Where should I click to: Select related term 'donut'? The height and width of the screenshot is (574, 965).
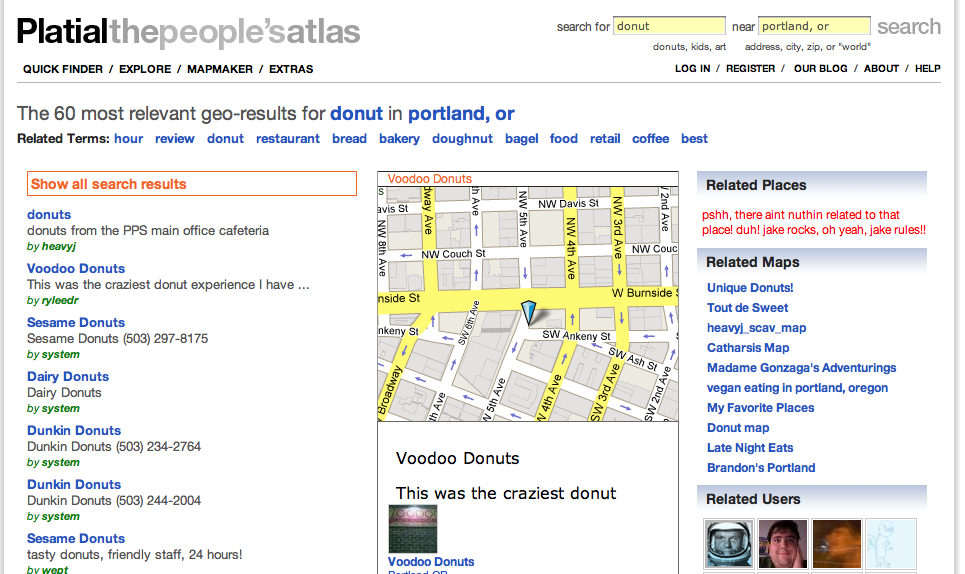225,139
